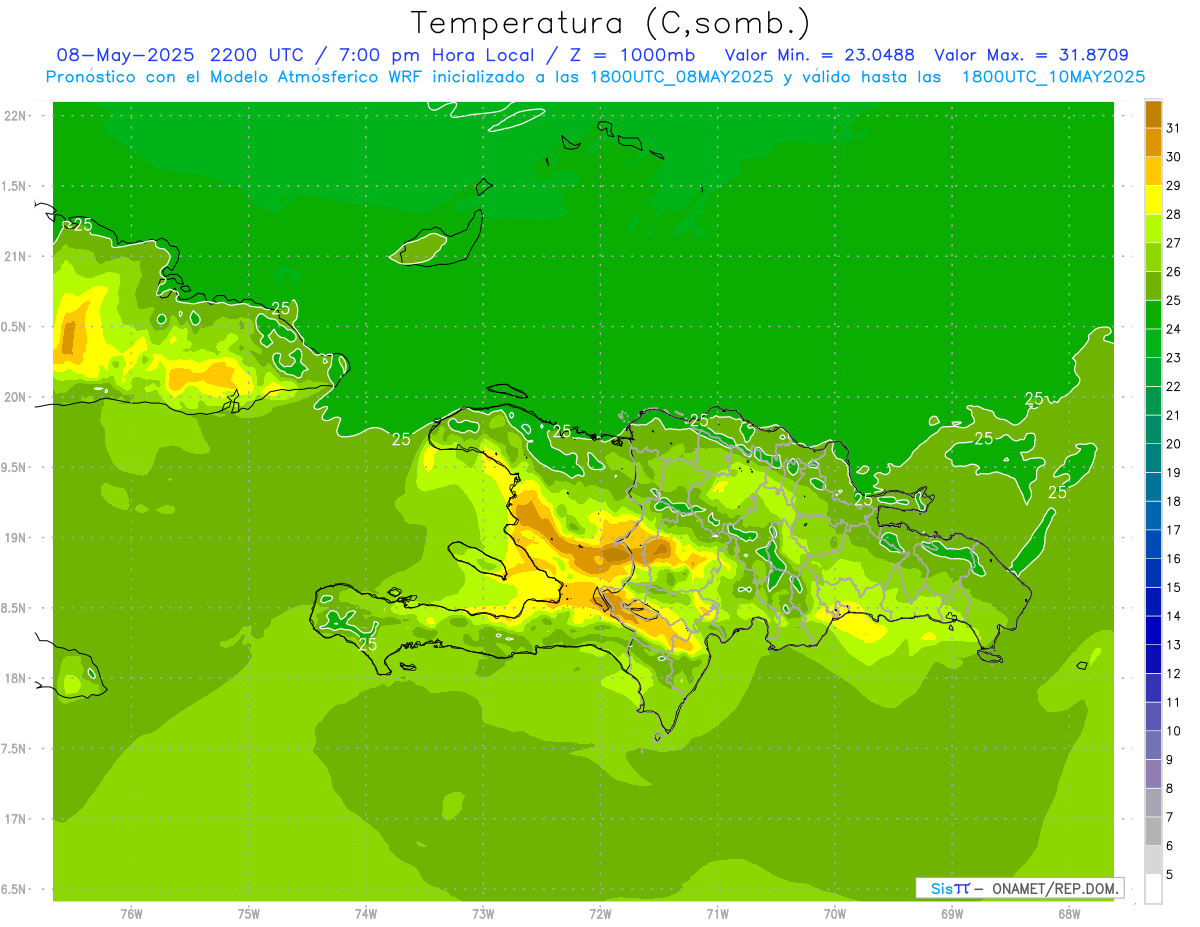This screenshot has height=927, width=1200.
Task: Click the legend value '28'
Action: coord(1173,214)
